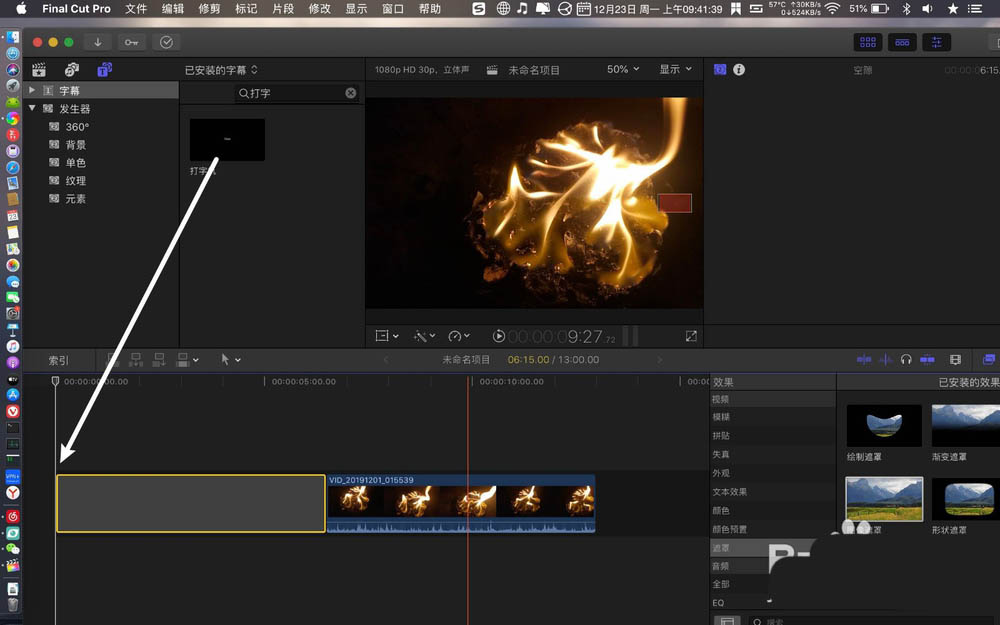
Task: Open the 50% viewer zoom dropdown
Action: click(x=622, y=70)
